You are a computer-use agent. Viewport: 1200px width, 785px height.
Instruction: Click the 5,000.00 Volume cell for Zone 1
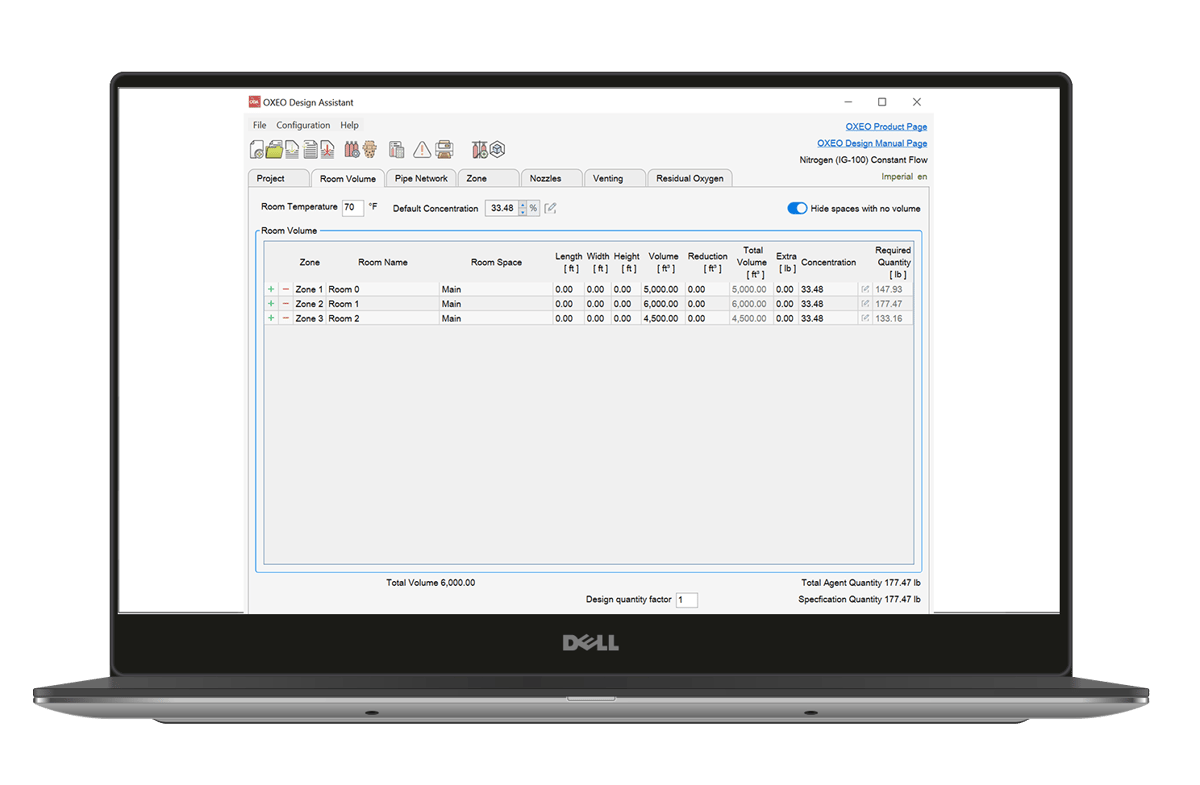pos(663,289)
